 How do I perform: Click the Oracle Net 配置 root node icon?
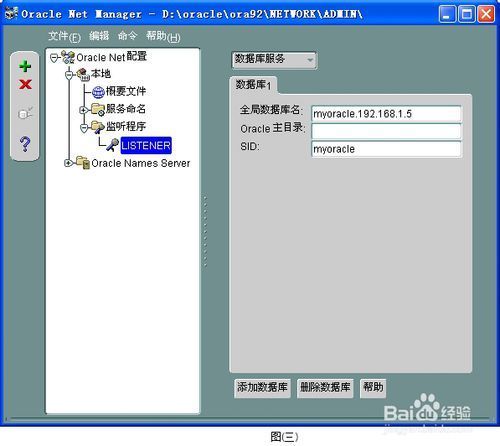tap(68, 57)
